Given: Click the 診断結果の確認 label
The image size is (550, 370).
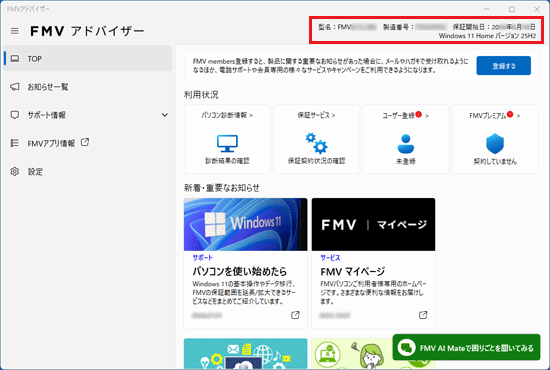Looking at the screenshot, I should tap(227, 161).
